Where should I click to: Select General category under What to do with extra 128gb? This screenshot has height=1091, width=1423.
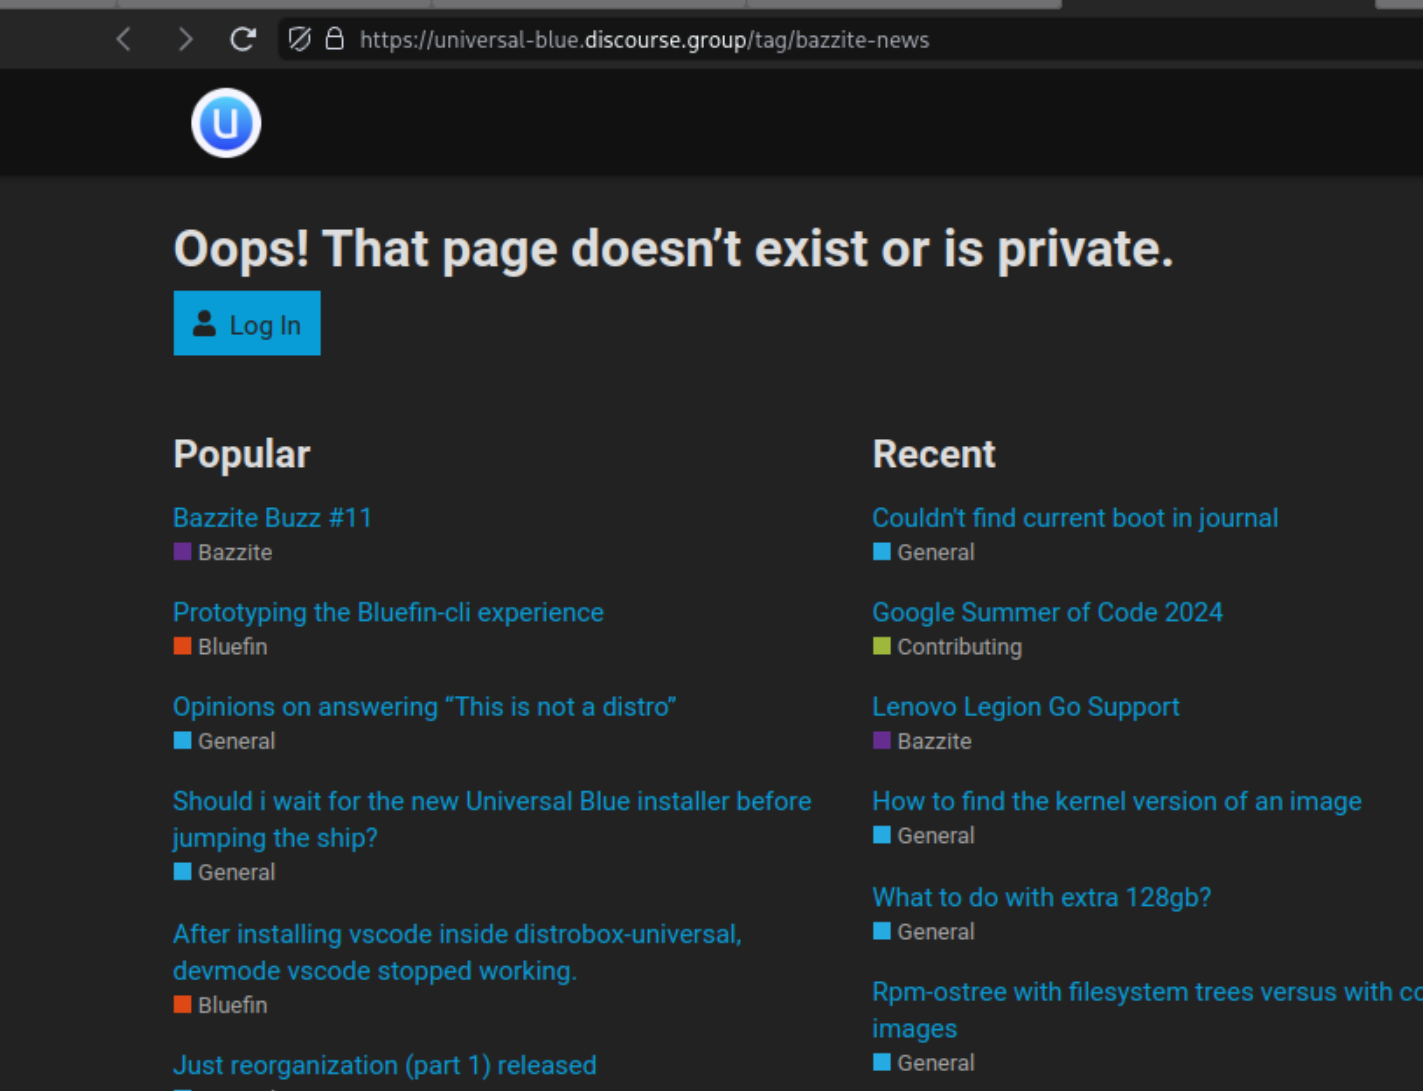click(x=924, y=931)
